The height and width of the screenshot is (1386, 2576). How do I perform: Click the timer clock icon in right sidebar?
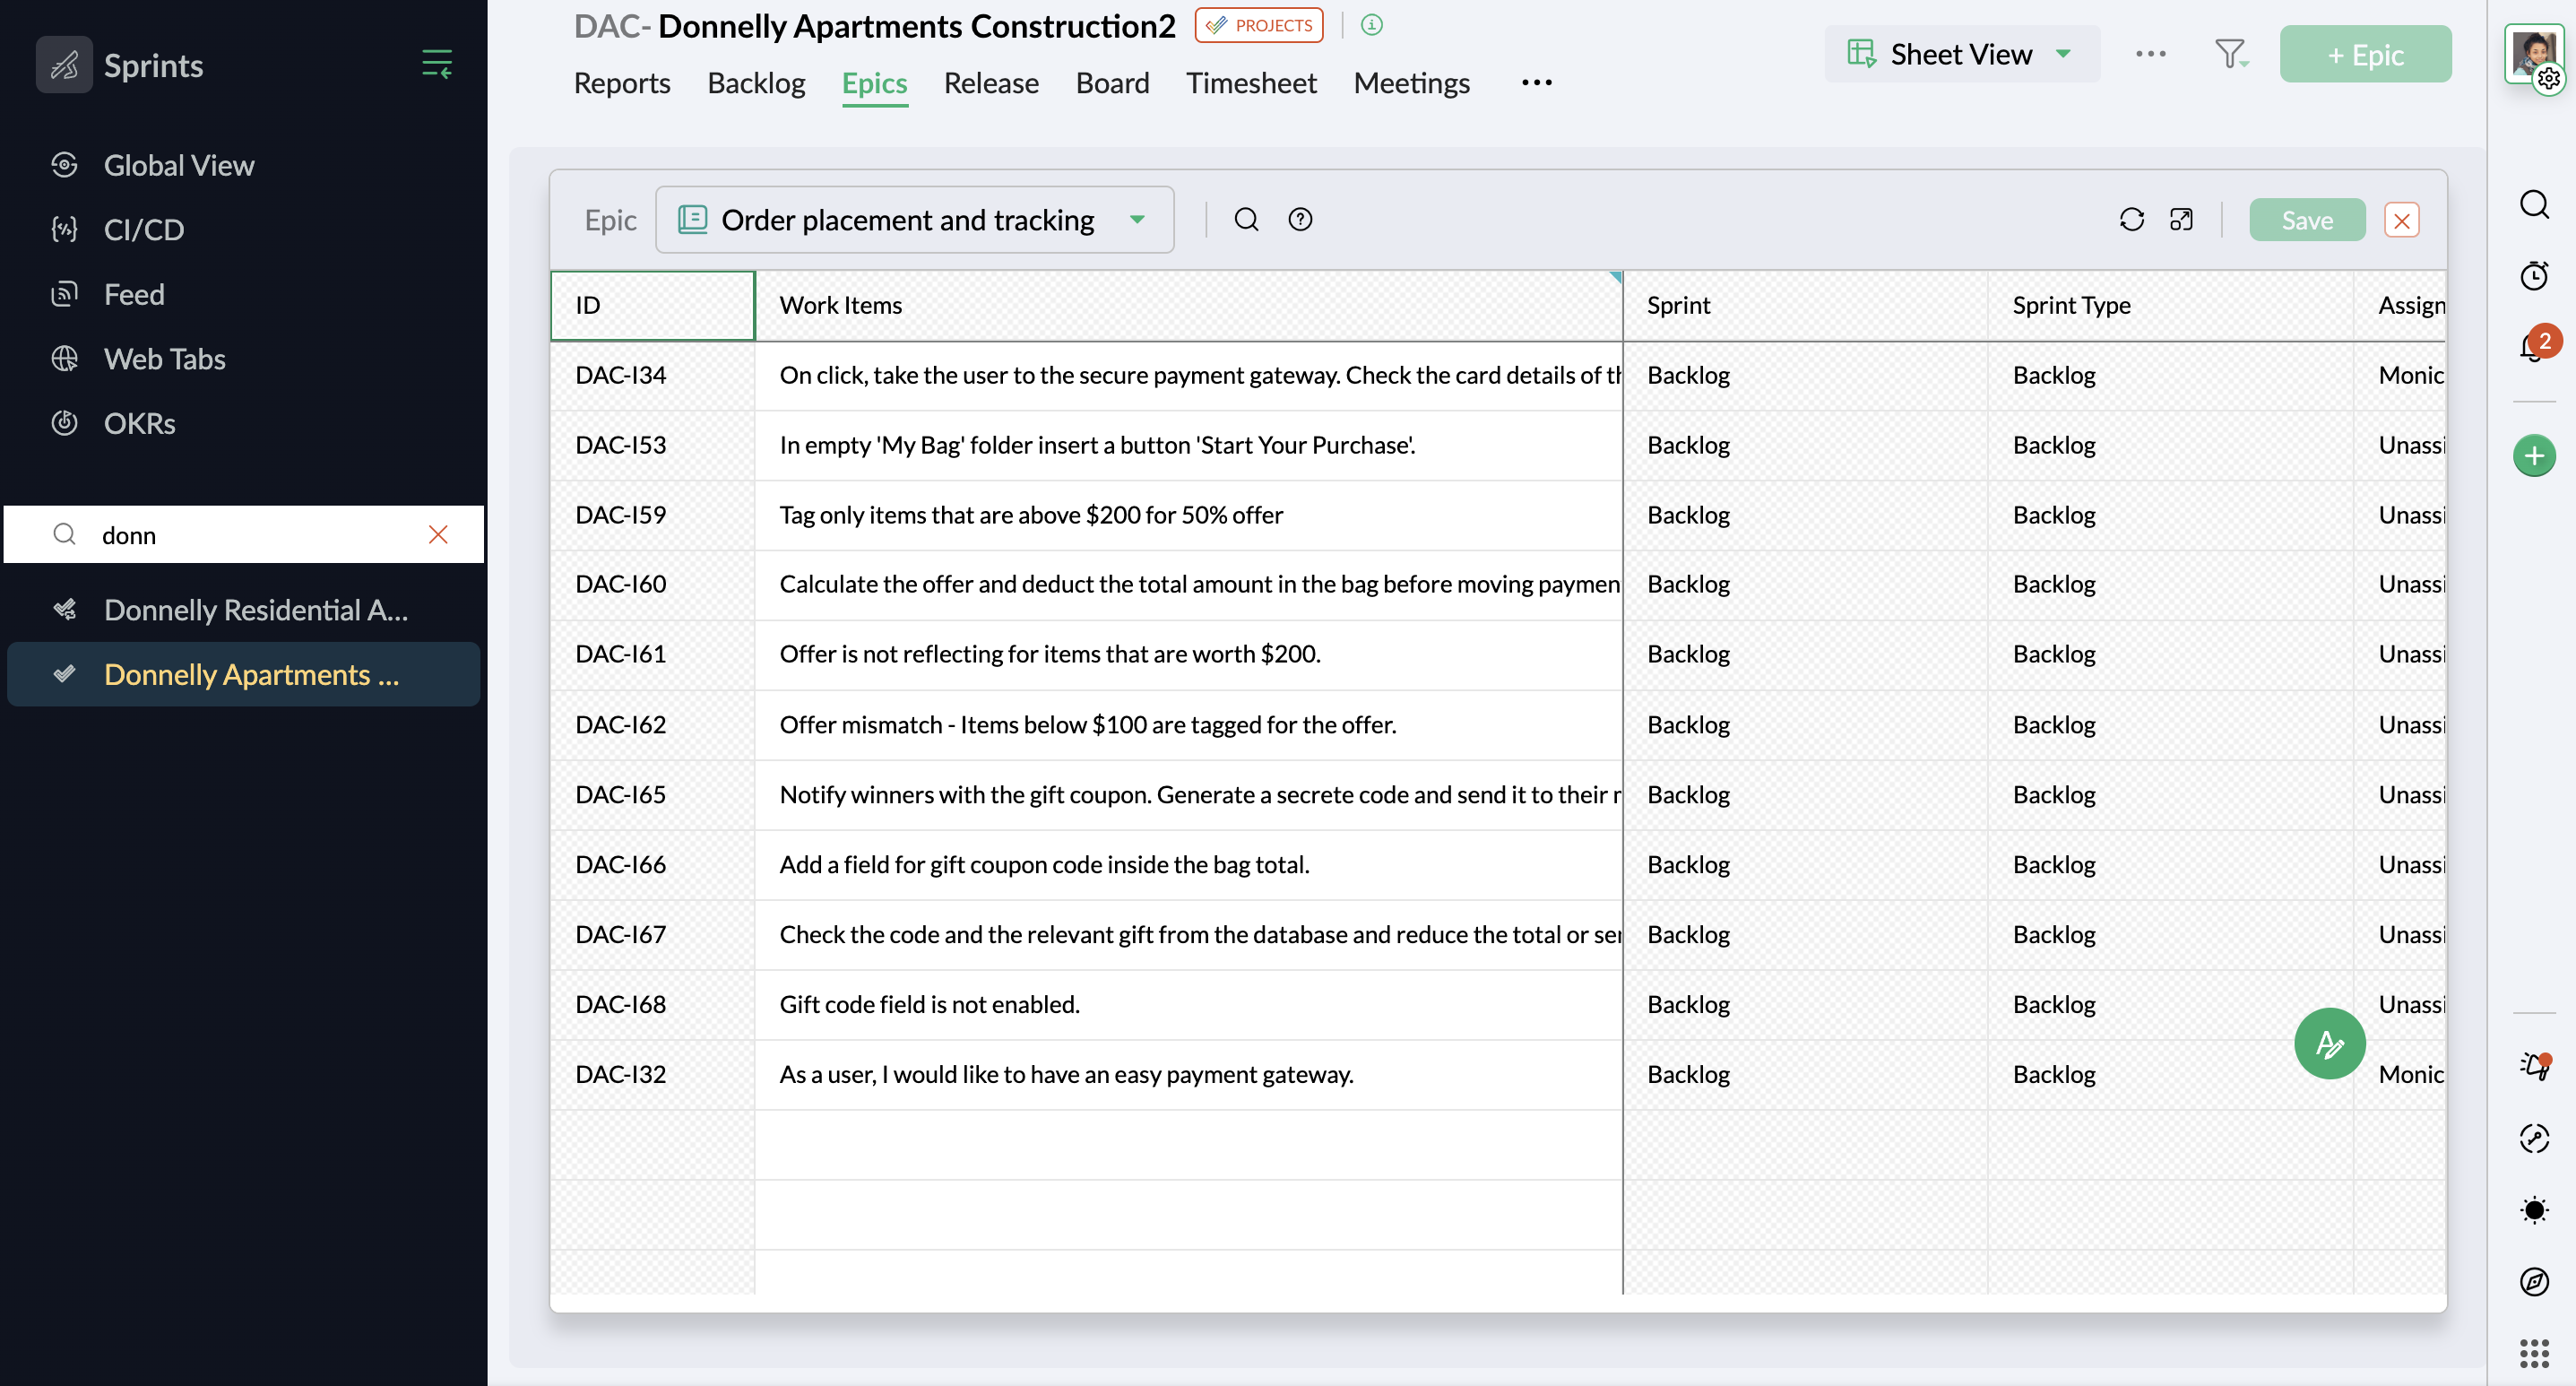point(2533,276)
